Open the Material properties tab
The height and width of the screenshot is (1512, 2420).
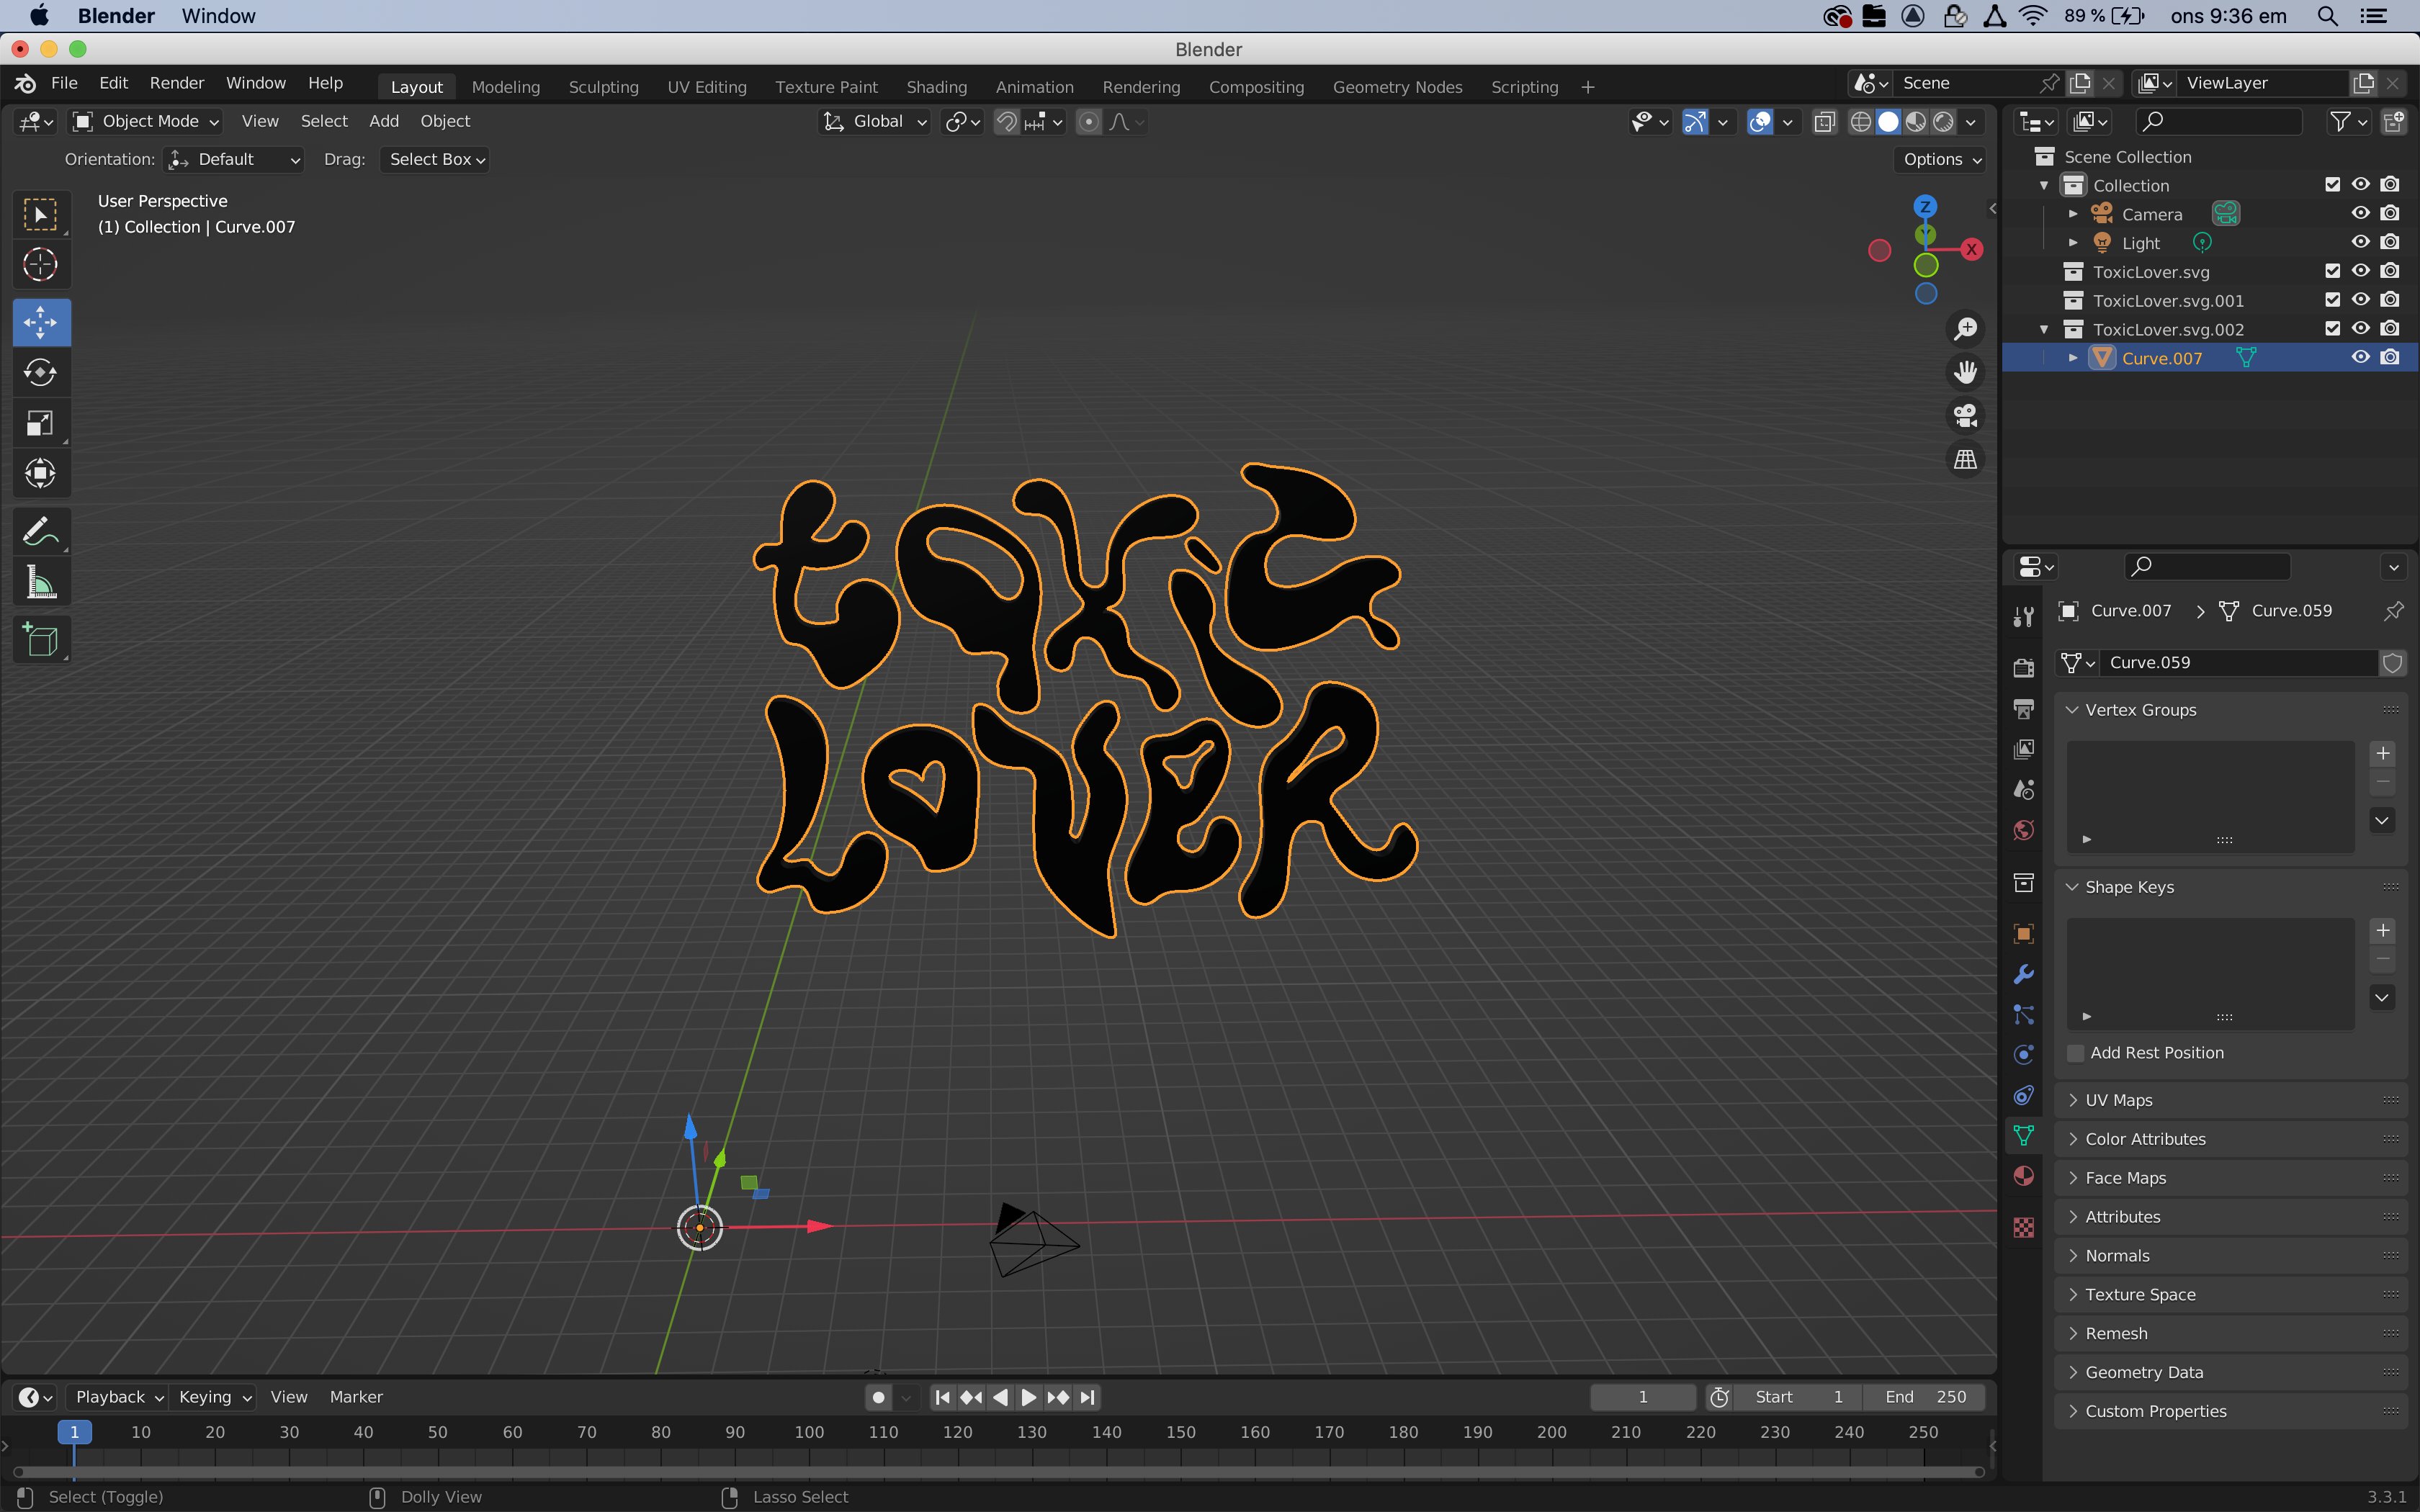click(x=2023, y=1176)
